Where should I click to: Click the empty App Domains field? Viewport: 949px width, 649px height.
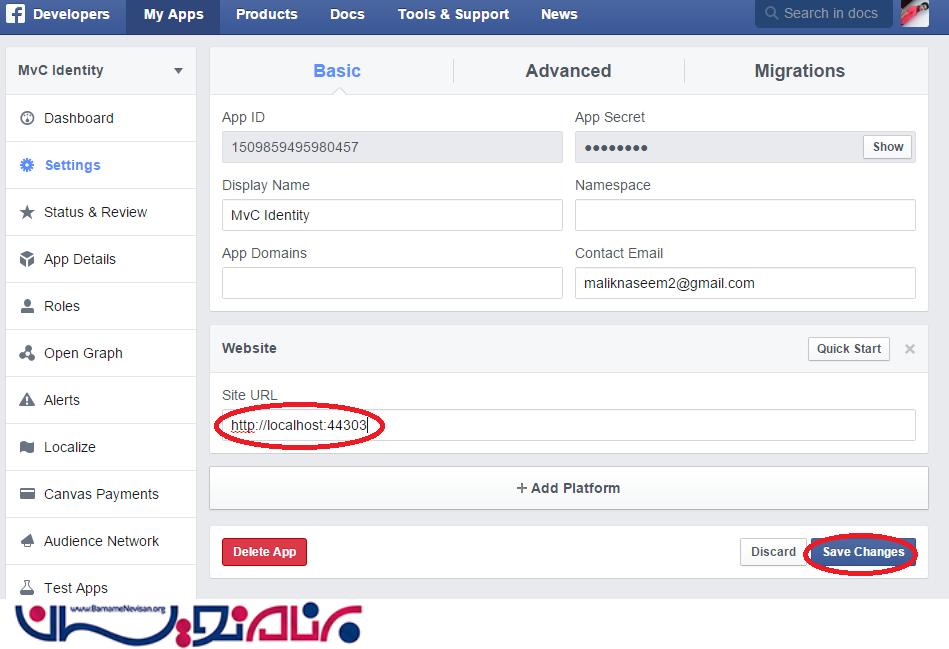pyautogui.click(x=392, y=283)
